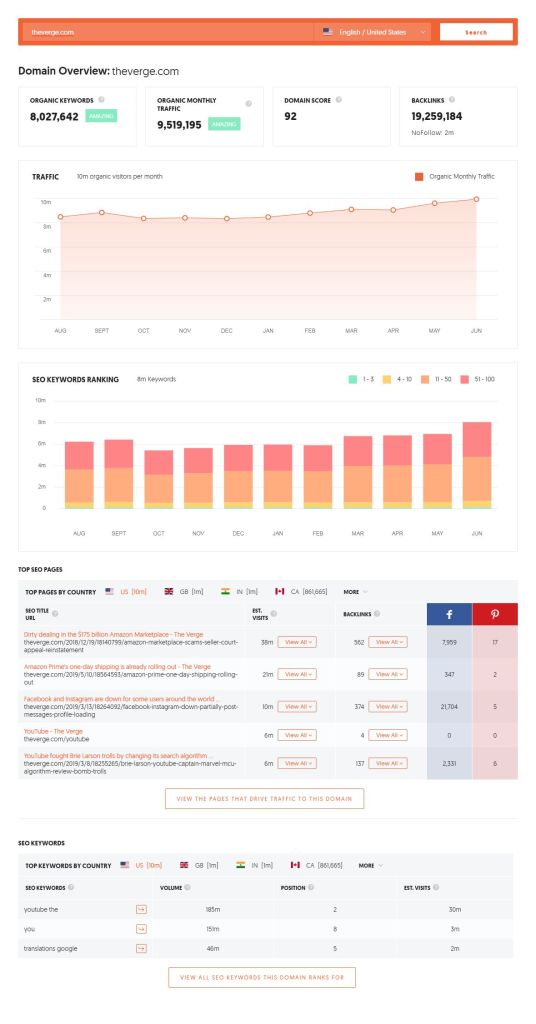This screenshot has height=1024, width=536.
Task: Click the help icon beside Position column header
Action: click(x=311, y=888)
